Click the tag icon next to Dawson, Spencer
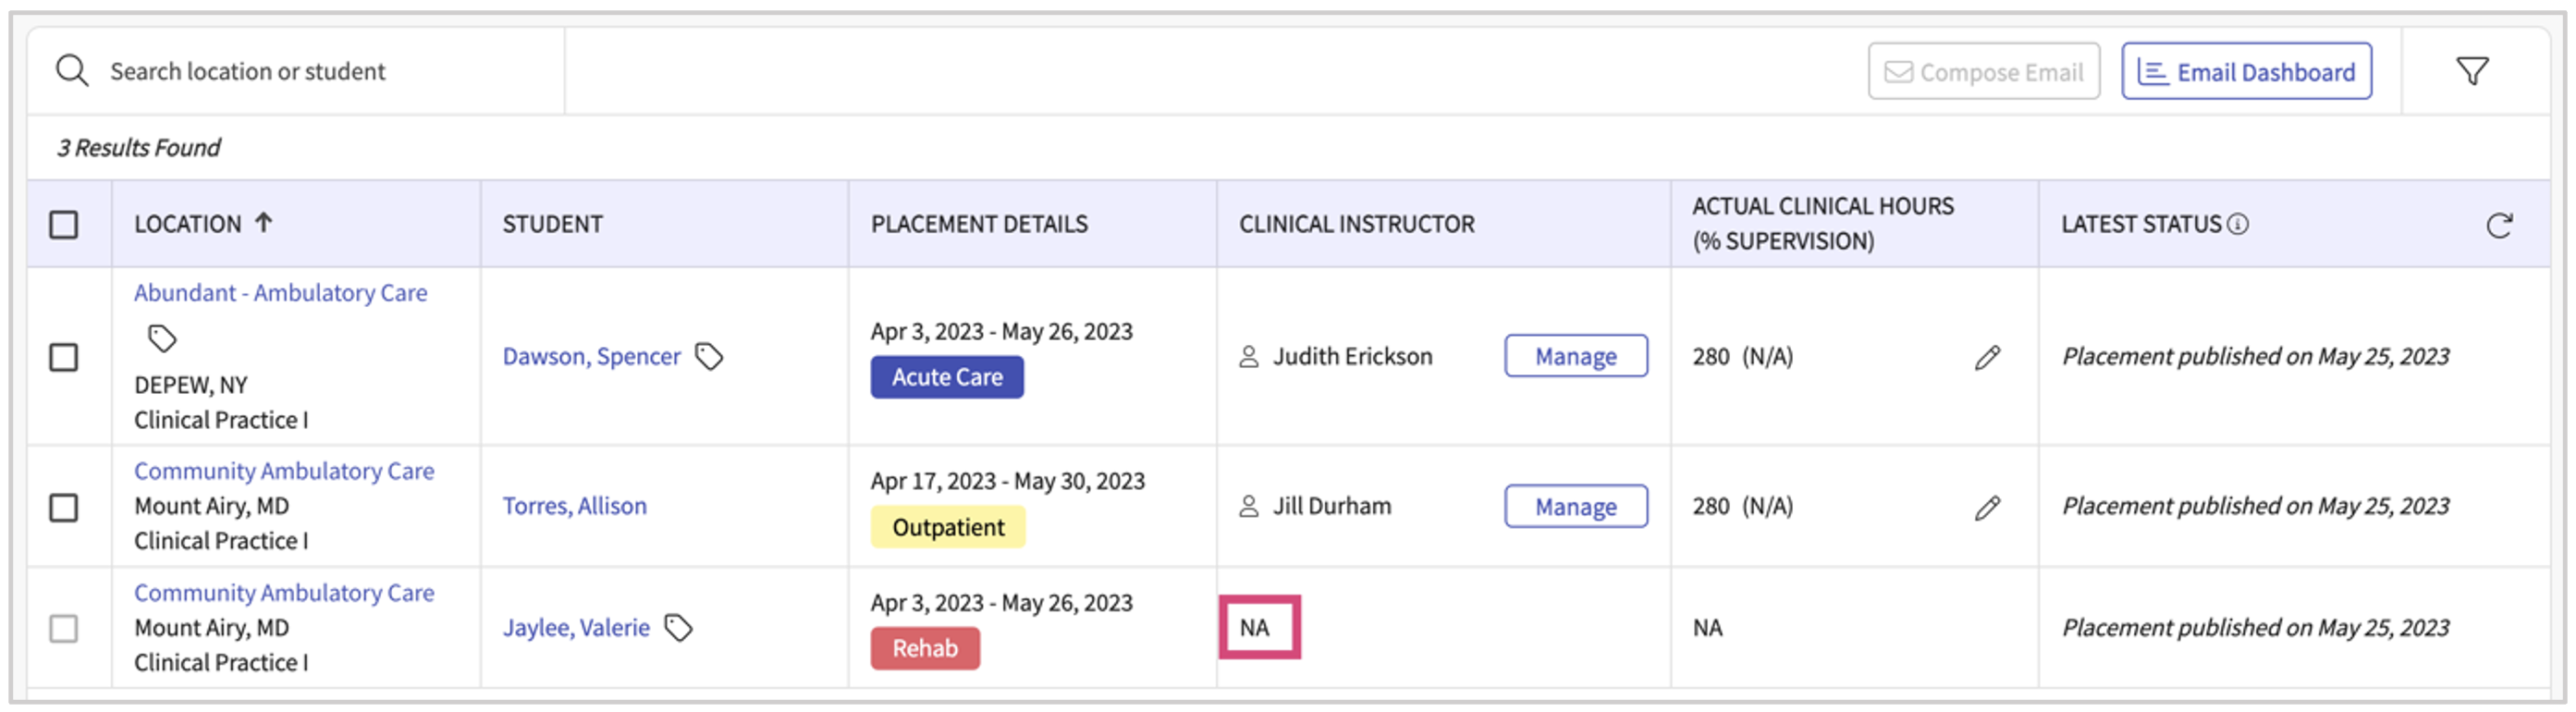This screenshot has width=2576, height=712. [709, 356]
